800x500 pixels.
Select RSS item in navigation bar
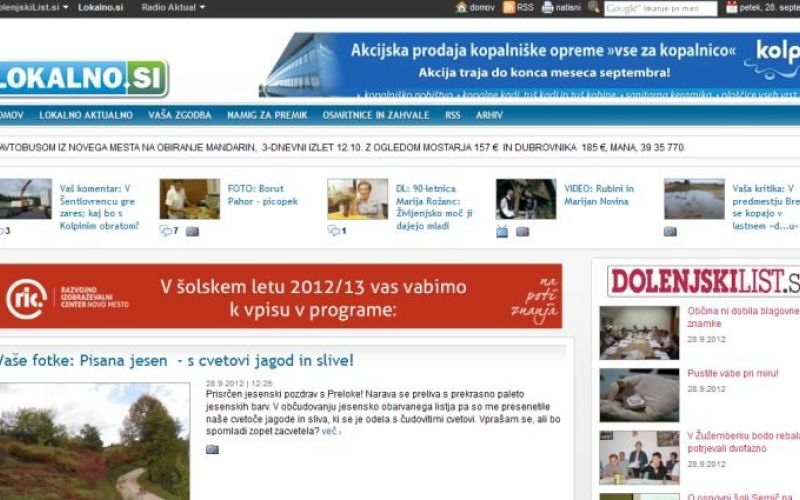pos(453,115)
